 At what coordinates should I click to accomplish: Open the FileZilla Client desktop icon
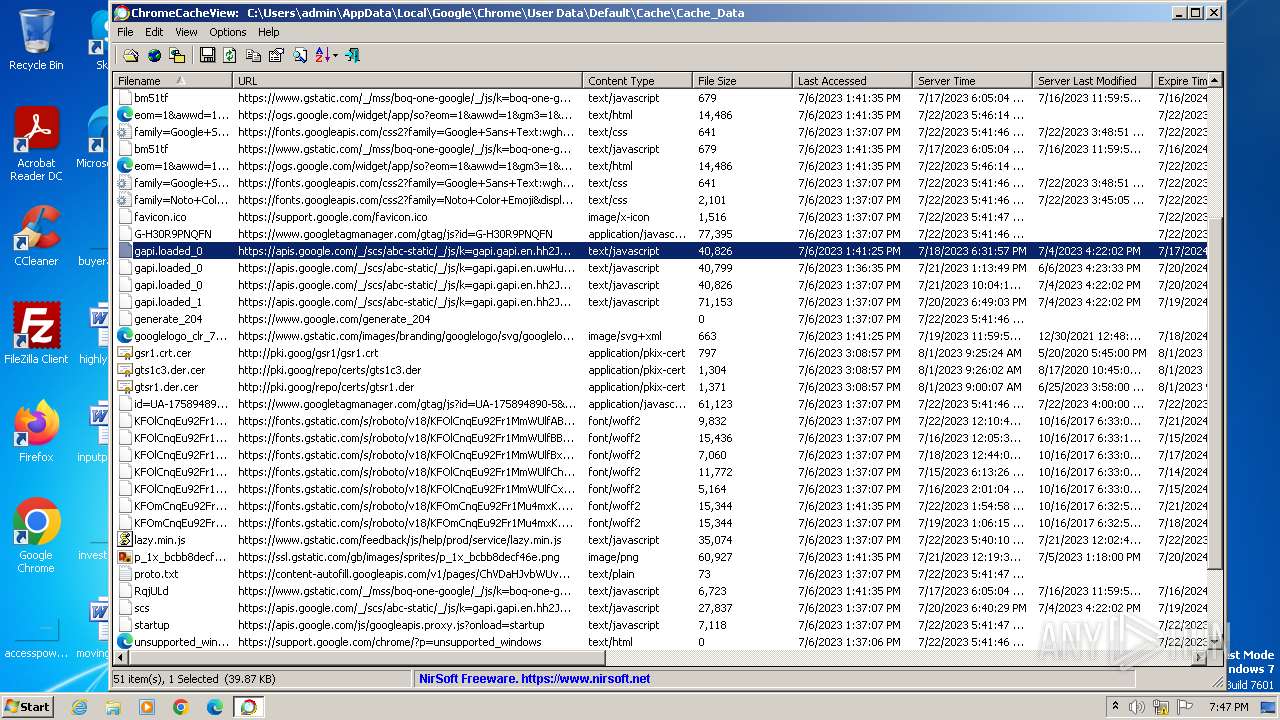(36, 334)
